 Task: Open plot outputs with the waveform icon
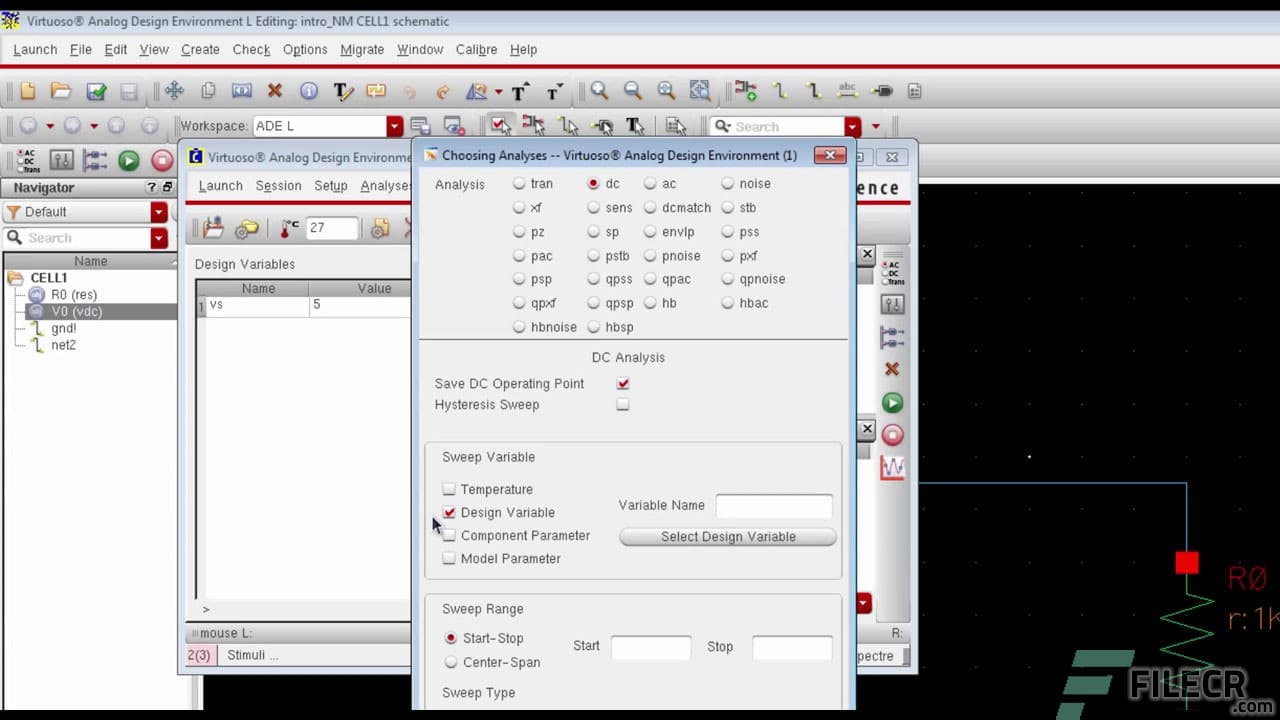click(x=890, y=466)
